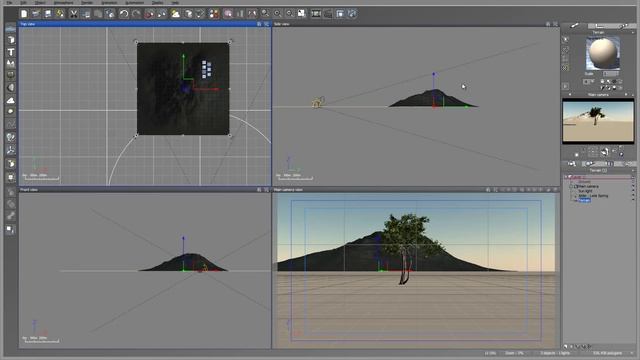Click the Open file icon in the top toolbar
640x360 pixels.
tap(36, 14)
